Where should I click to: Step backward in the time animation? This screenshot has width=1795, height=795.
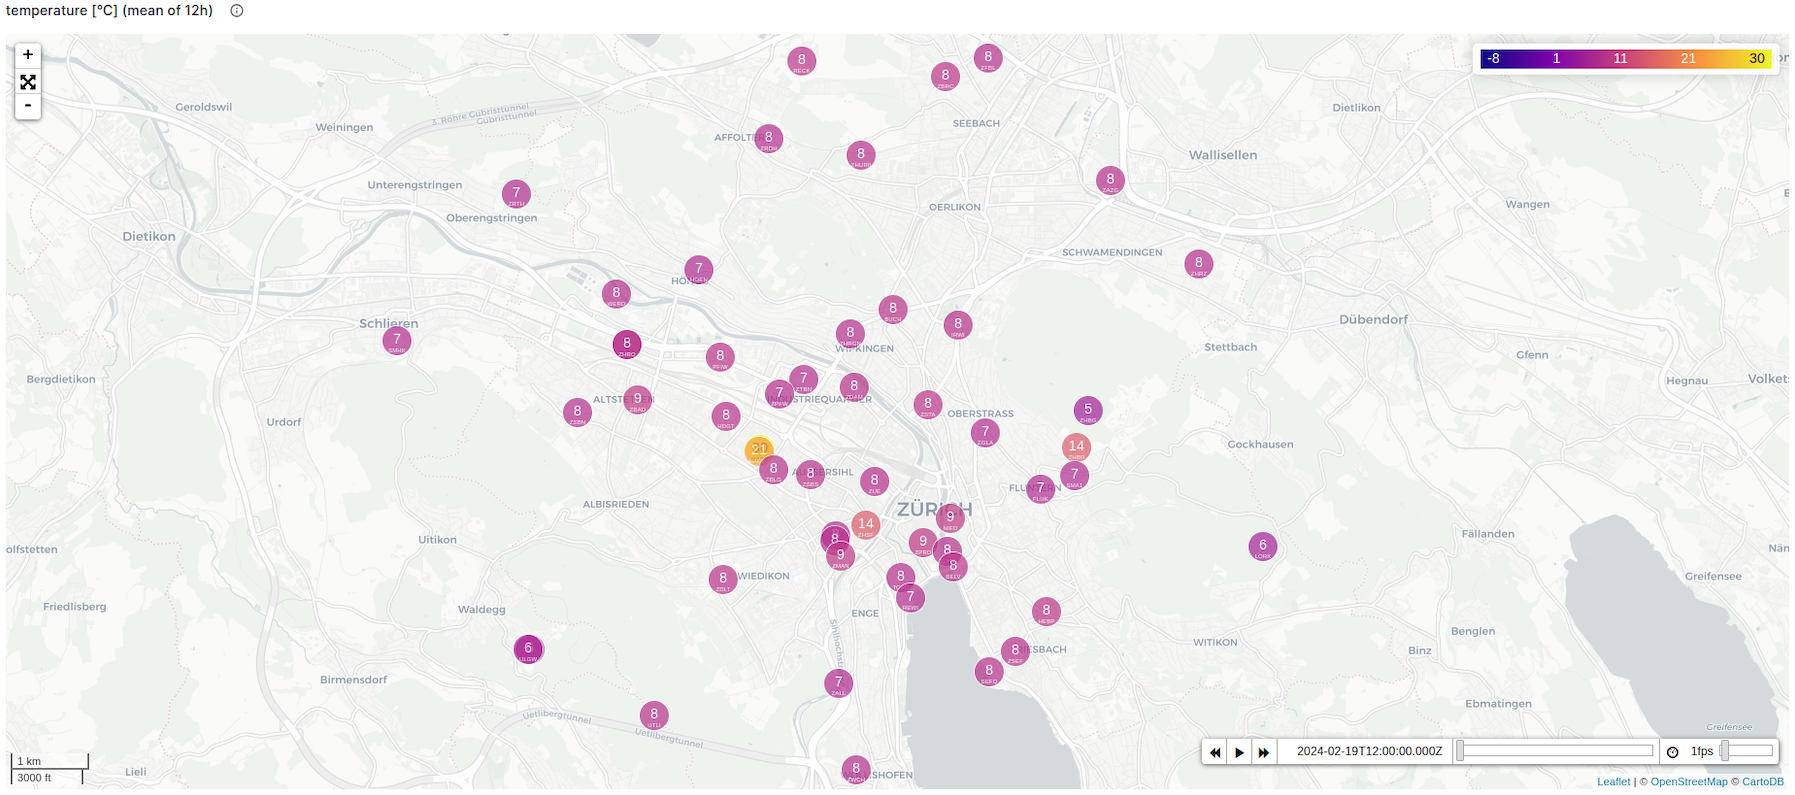1215,752
